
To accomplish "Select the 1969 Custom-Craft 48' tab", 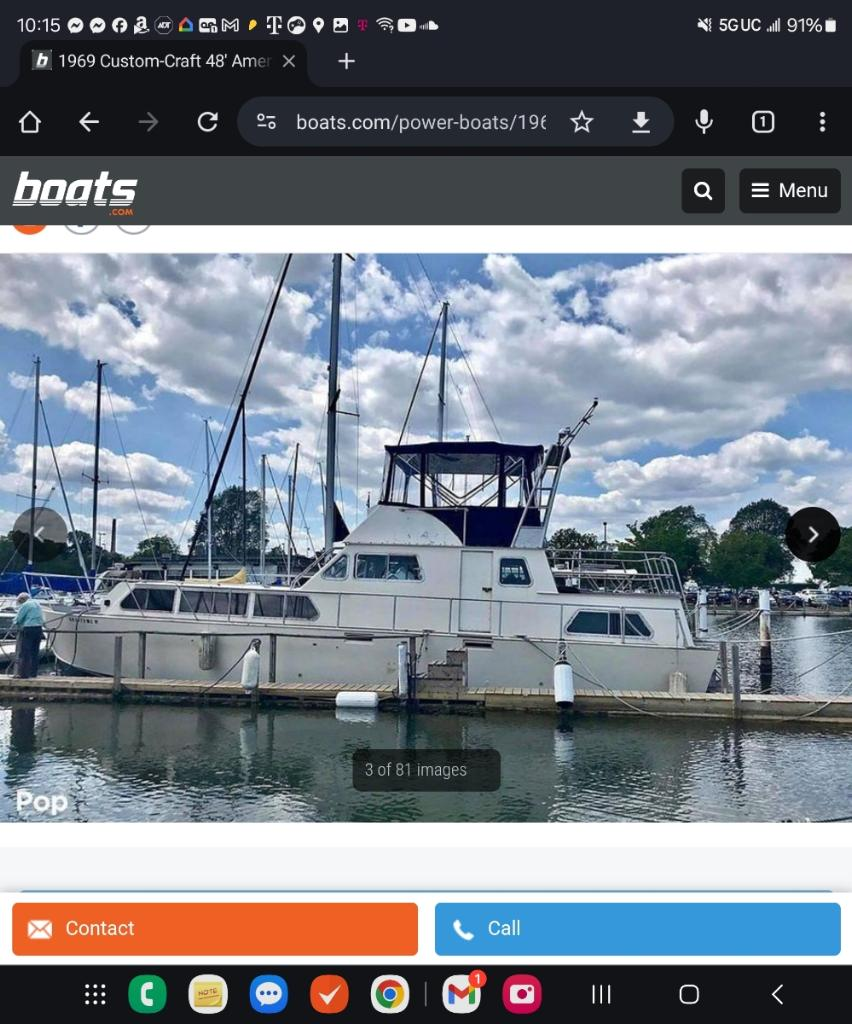I will click(163, 63).
